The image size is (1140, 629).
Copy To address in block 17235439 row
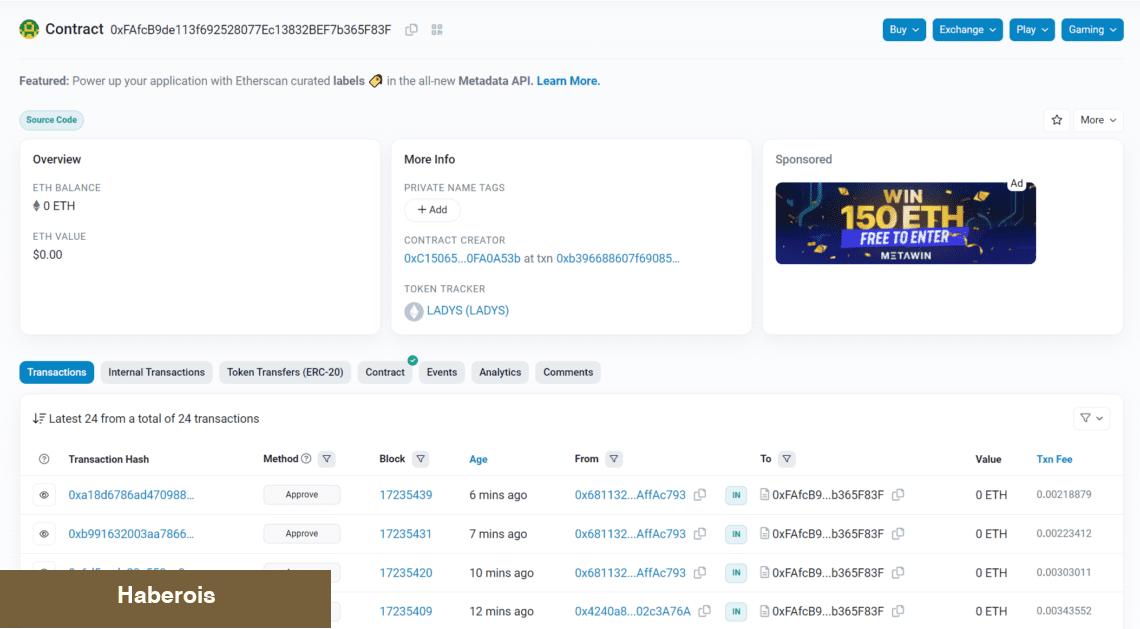899,494
